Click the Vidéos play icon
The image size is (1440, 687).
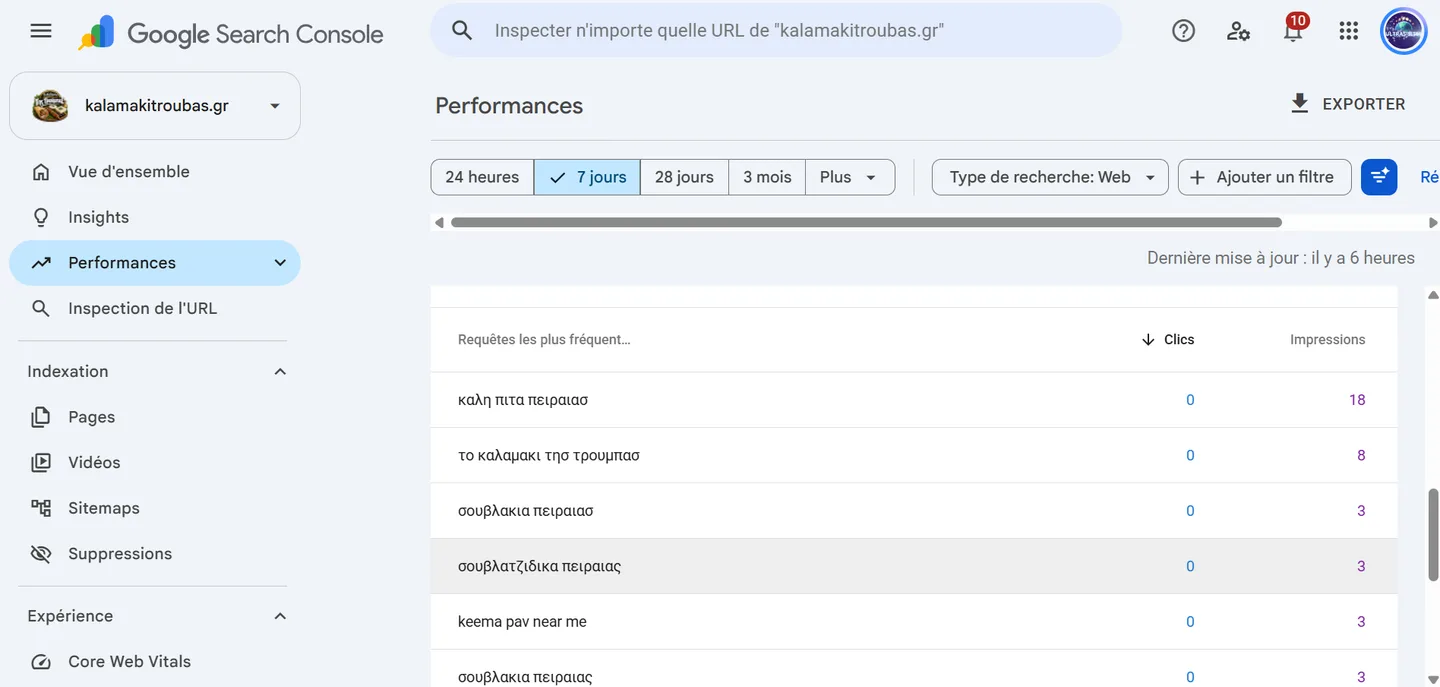pos(41,462)
